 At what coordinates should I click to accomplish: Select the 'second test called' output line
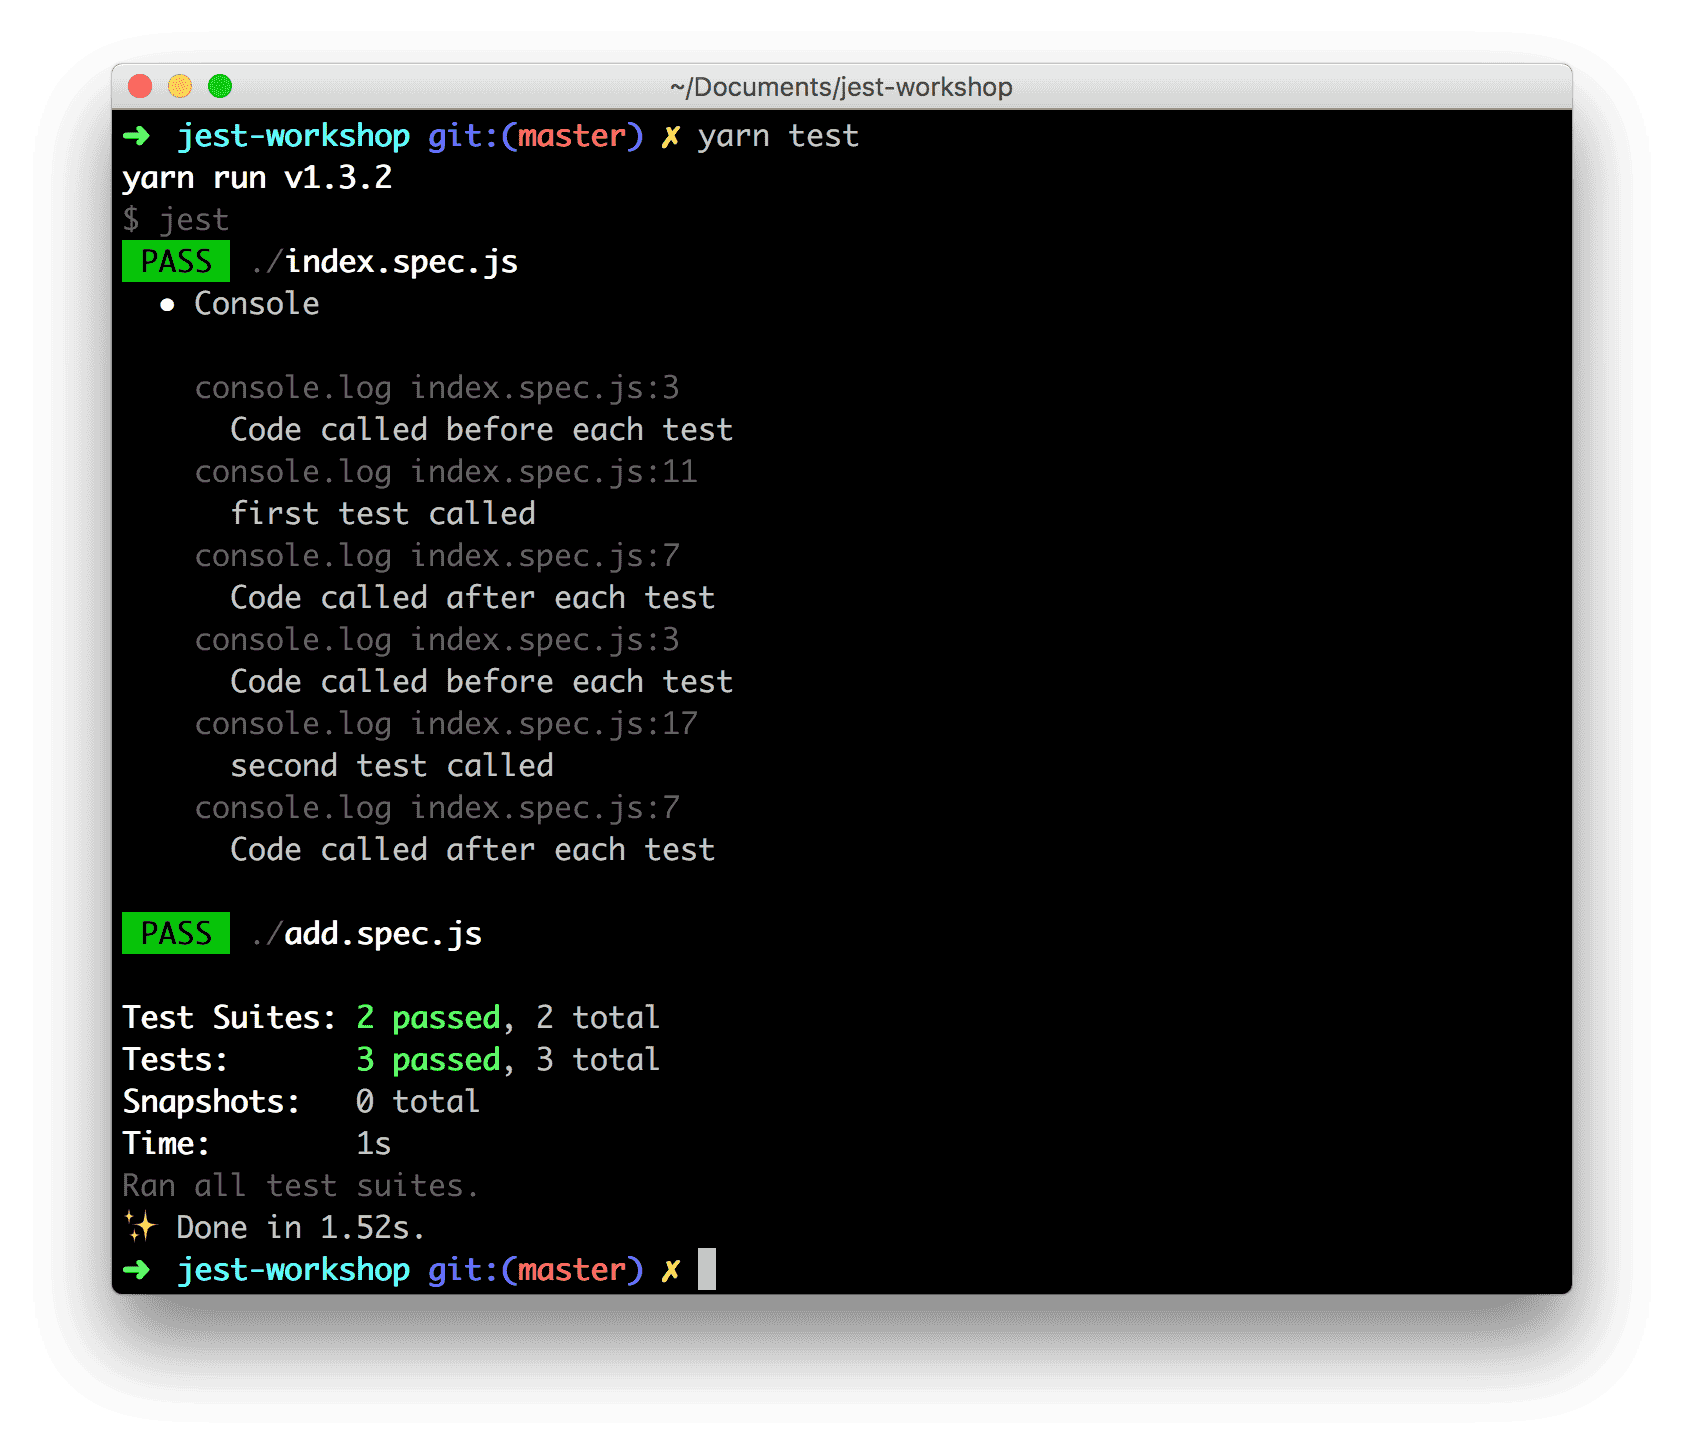tap(392, 766)
